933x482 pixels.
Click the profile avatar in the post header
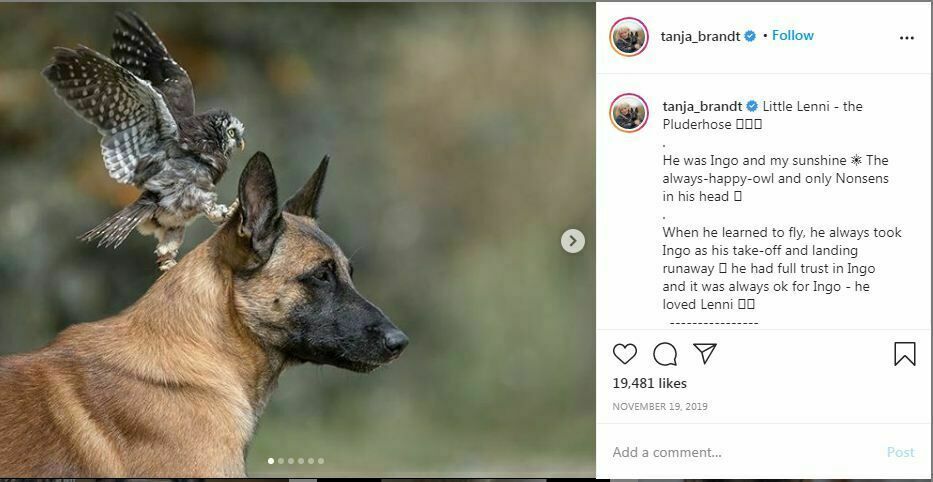click(x=629, y=37)
